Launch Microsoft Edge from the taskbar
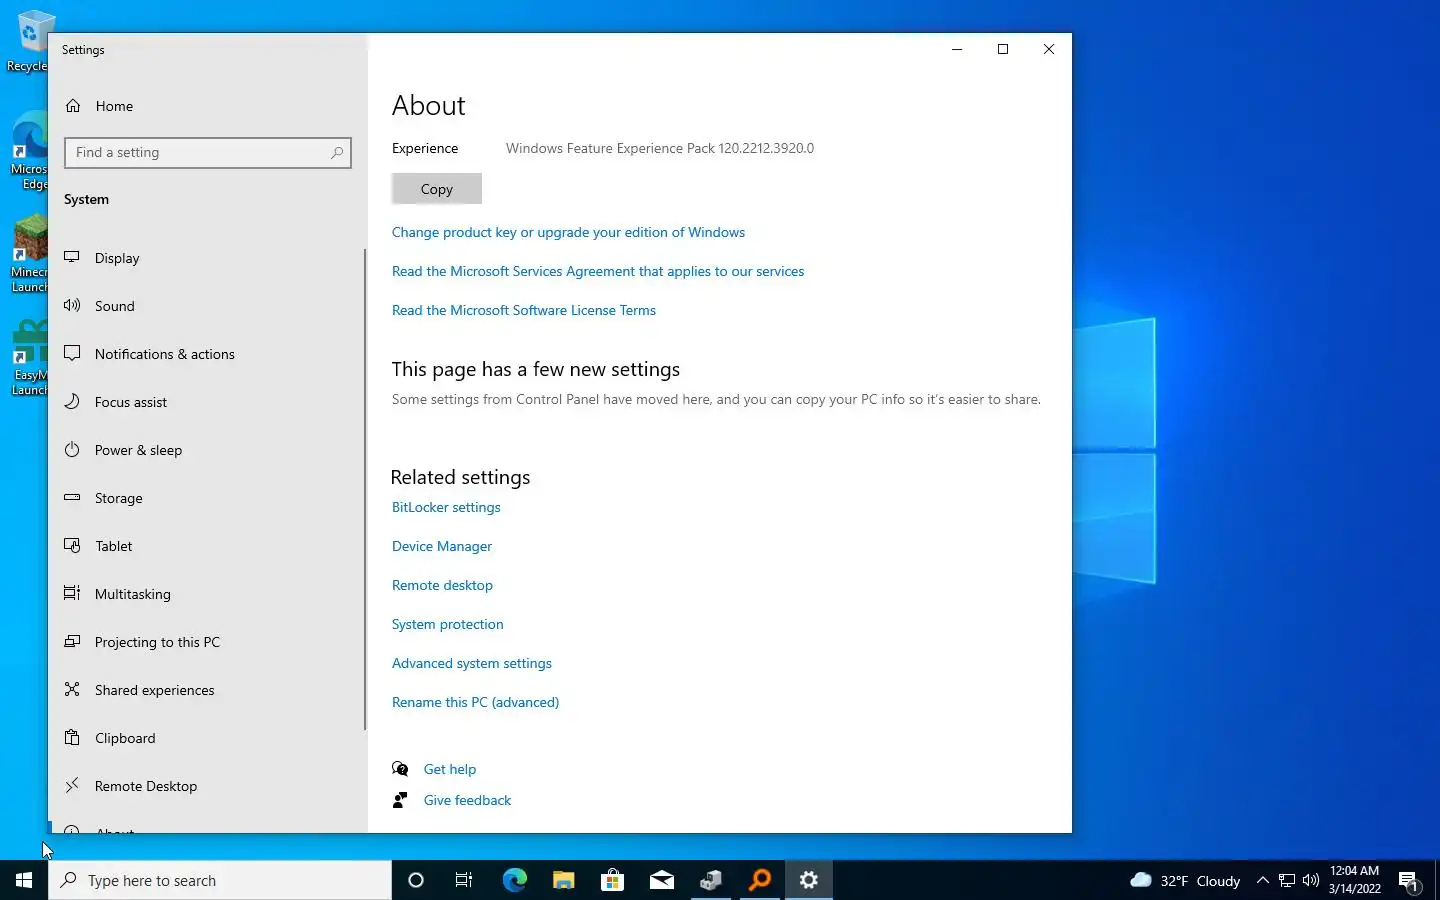This screenshot has width=1440, height=900. click(x=514, y=880)
